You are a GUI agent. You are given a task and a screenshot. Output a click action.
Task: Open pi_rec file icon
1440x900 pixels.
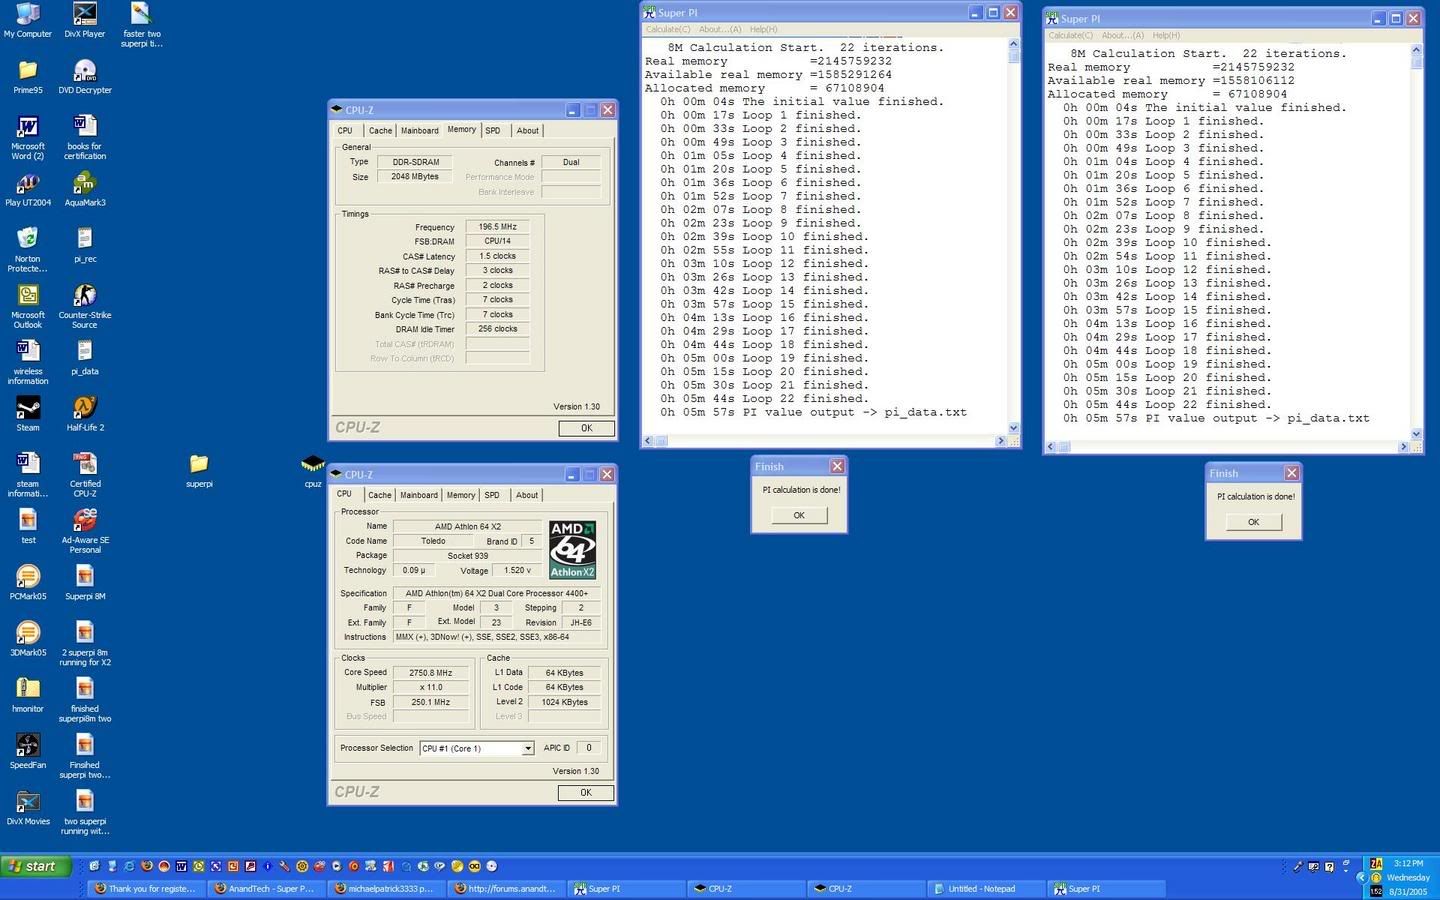(x=85, y=245)
